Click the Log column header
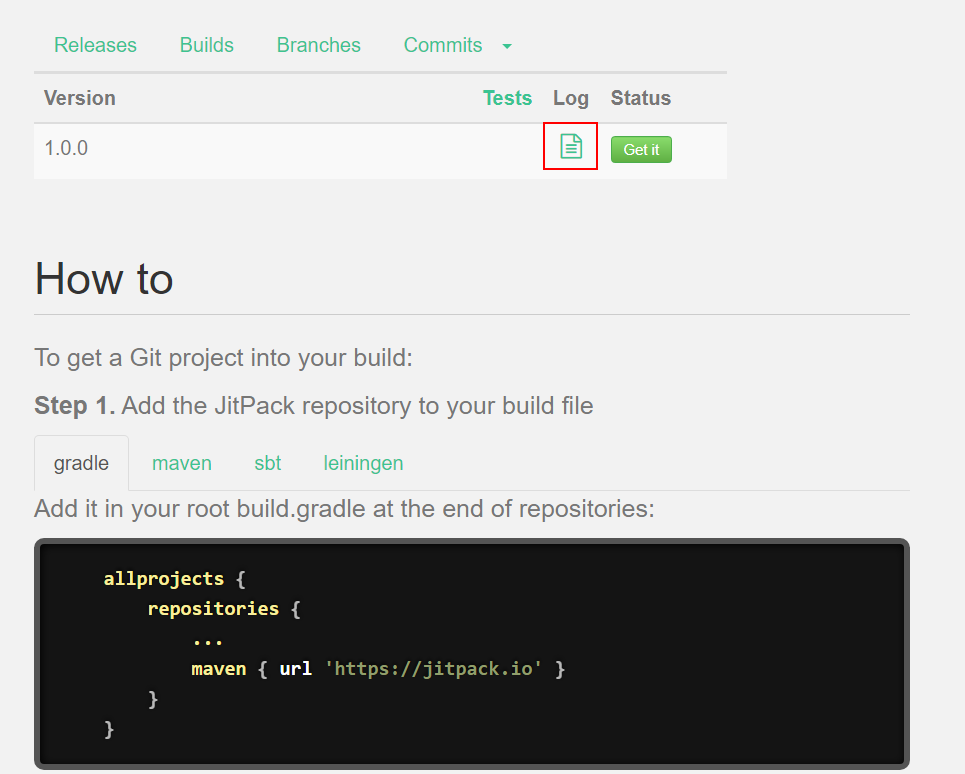Screen dimensions: 965x774 point(571,98)
